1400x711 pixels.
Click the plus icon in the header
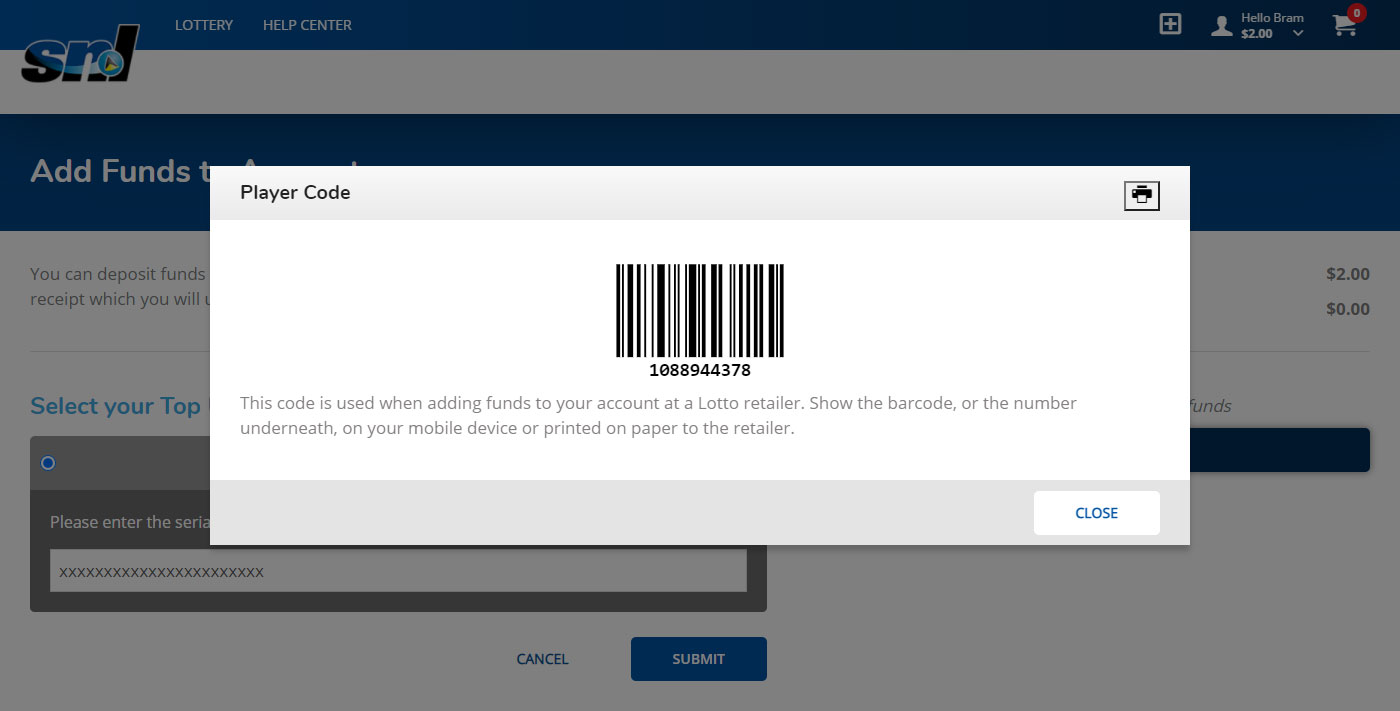point(1170,25)
